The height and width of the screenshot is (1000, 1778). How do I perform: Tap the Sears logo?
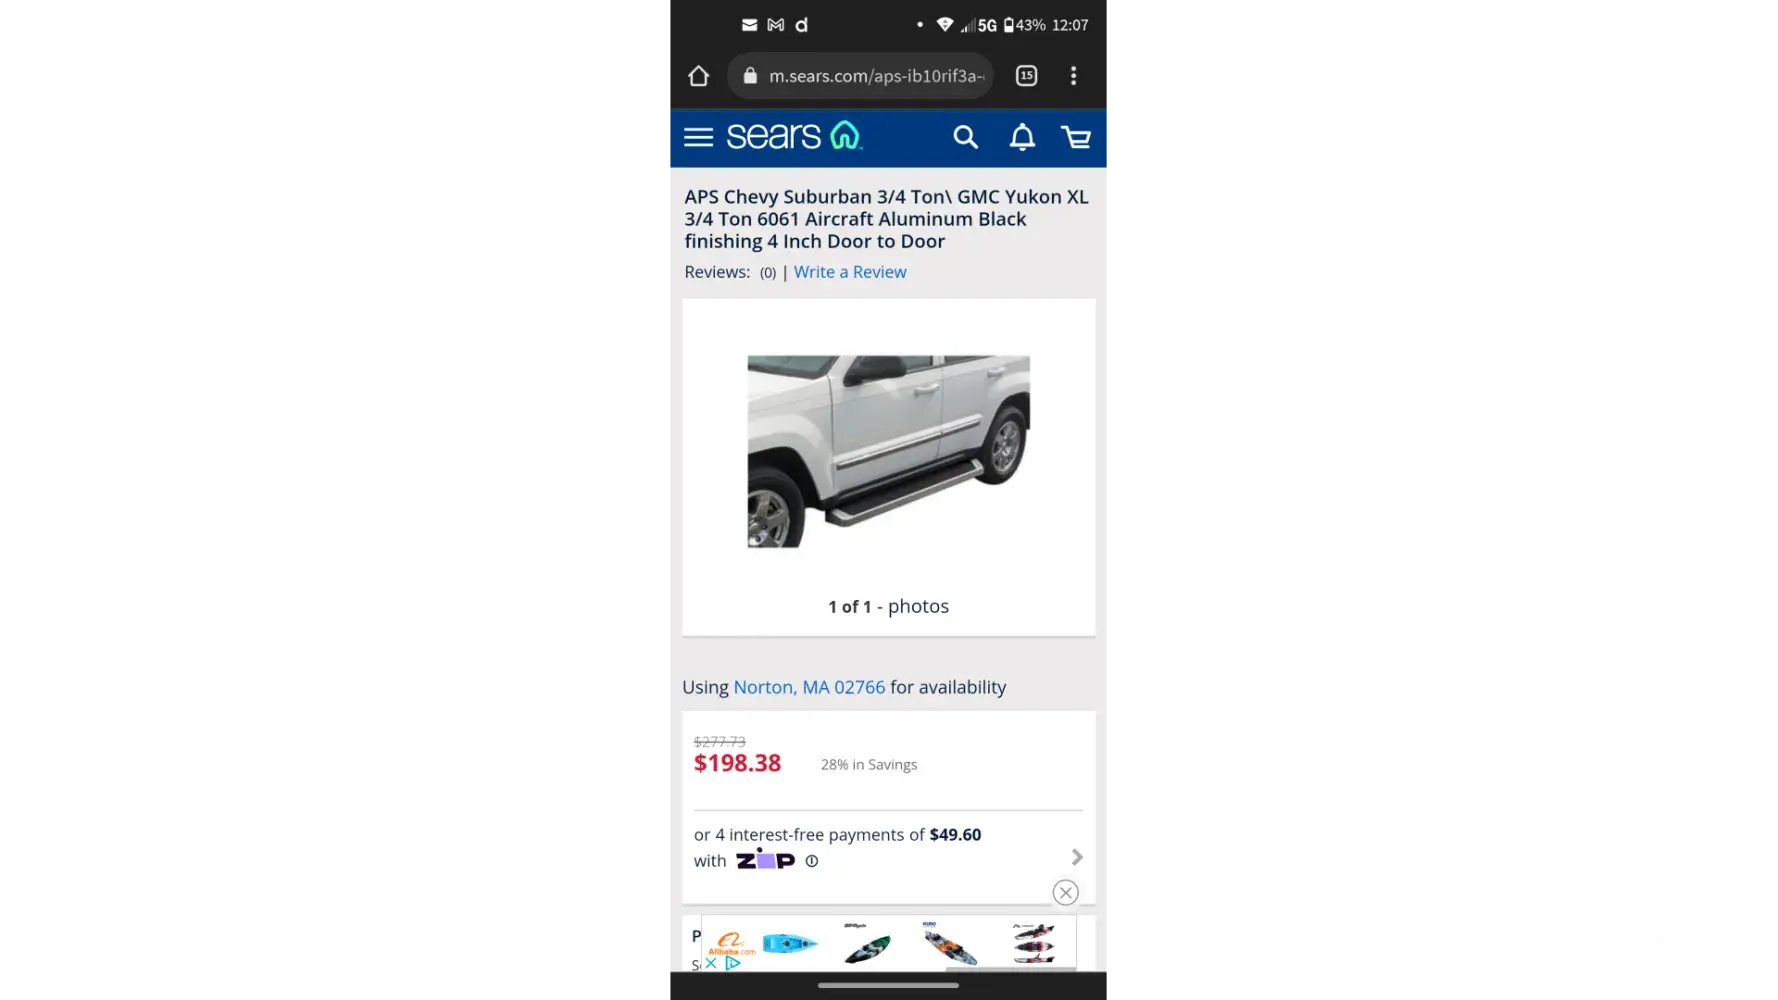pos(794,136)
